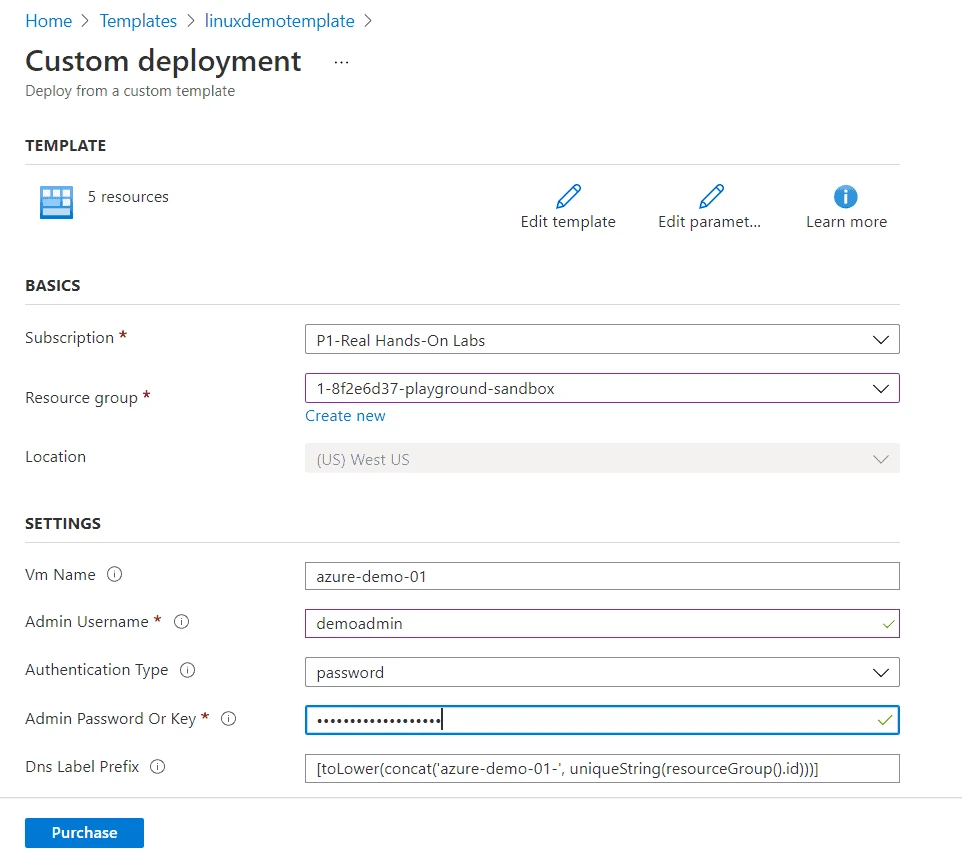The height and width of the screenshot is (865, 962).
Task: Click the template resources icon
Action: coord(56,202)
